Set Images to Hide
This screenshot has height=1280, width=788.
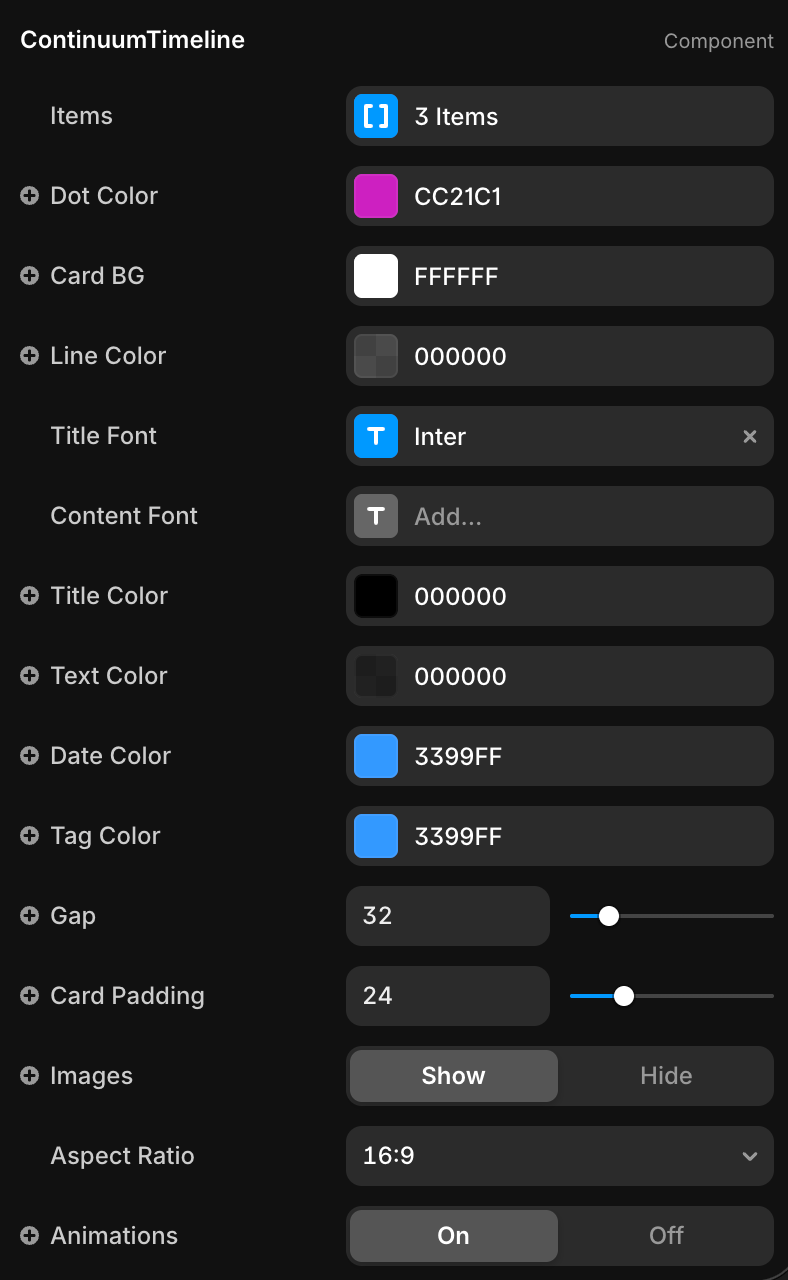point(666,1076)
